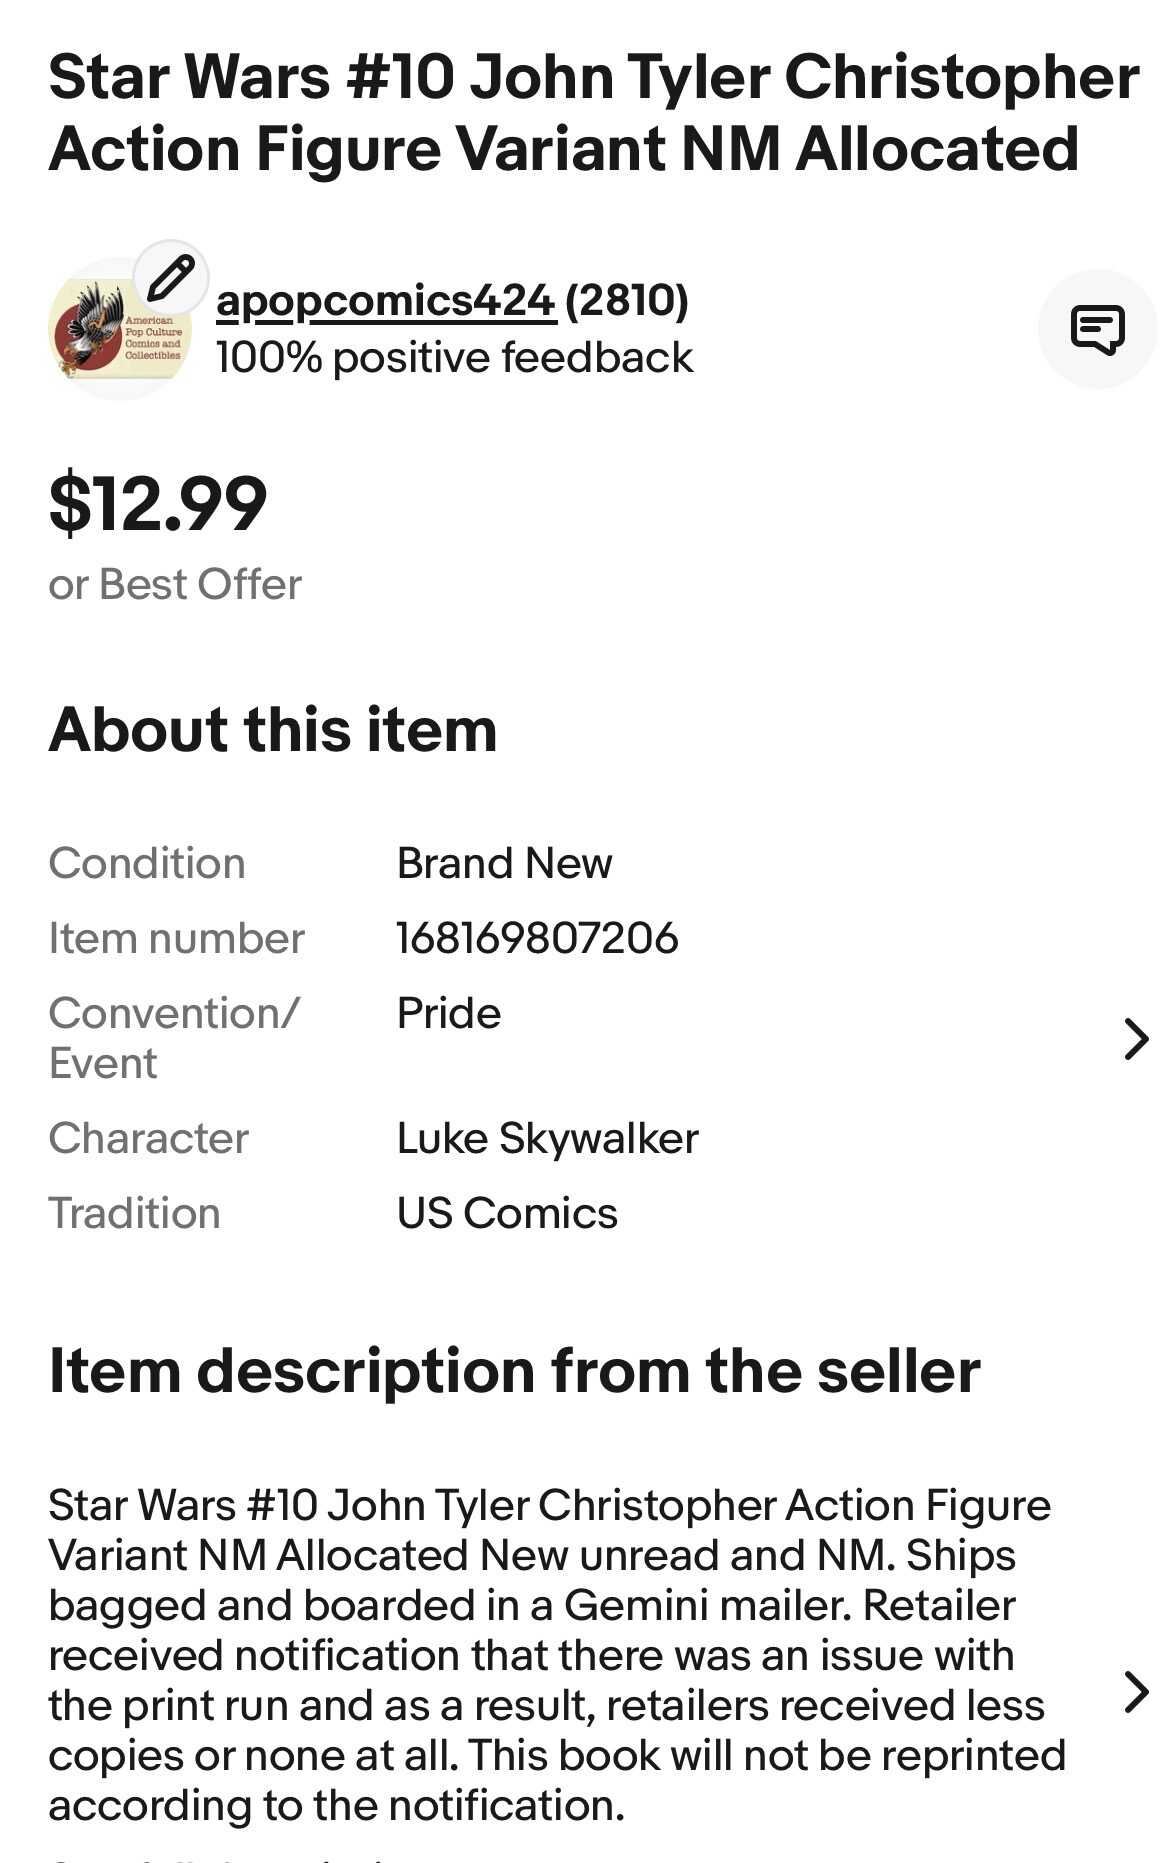Tap the Luke Skywalker character value
This screenshot has width=1174, height=1863.
547,1138
